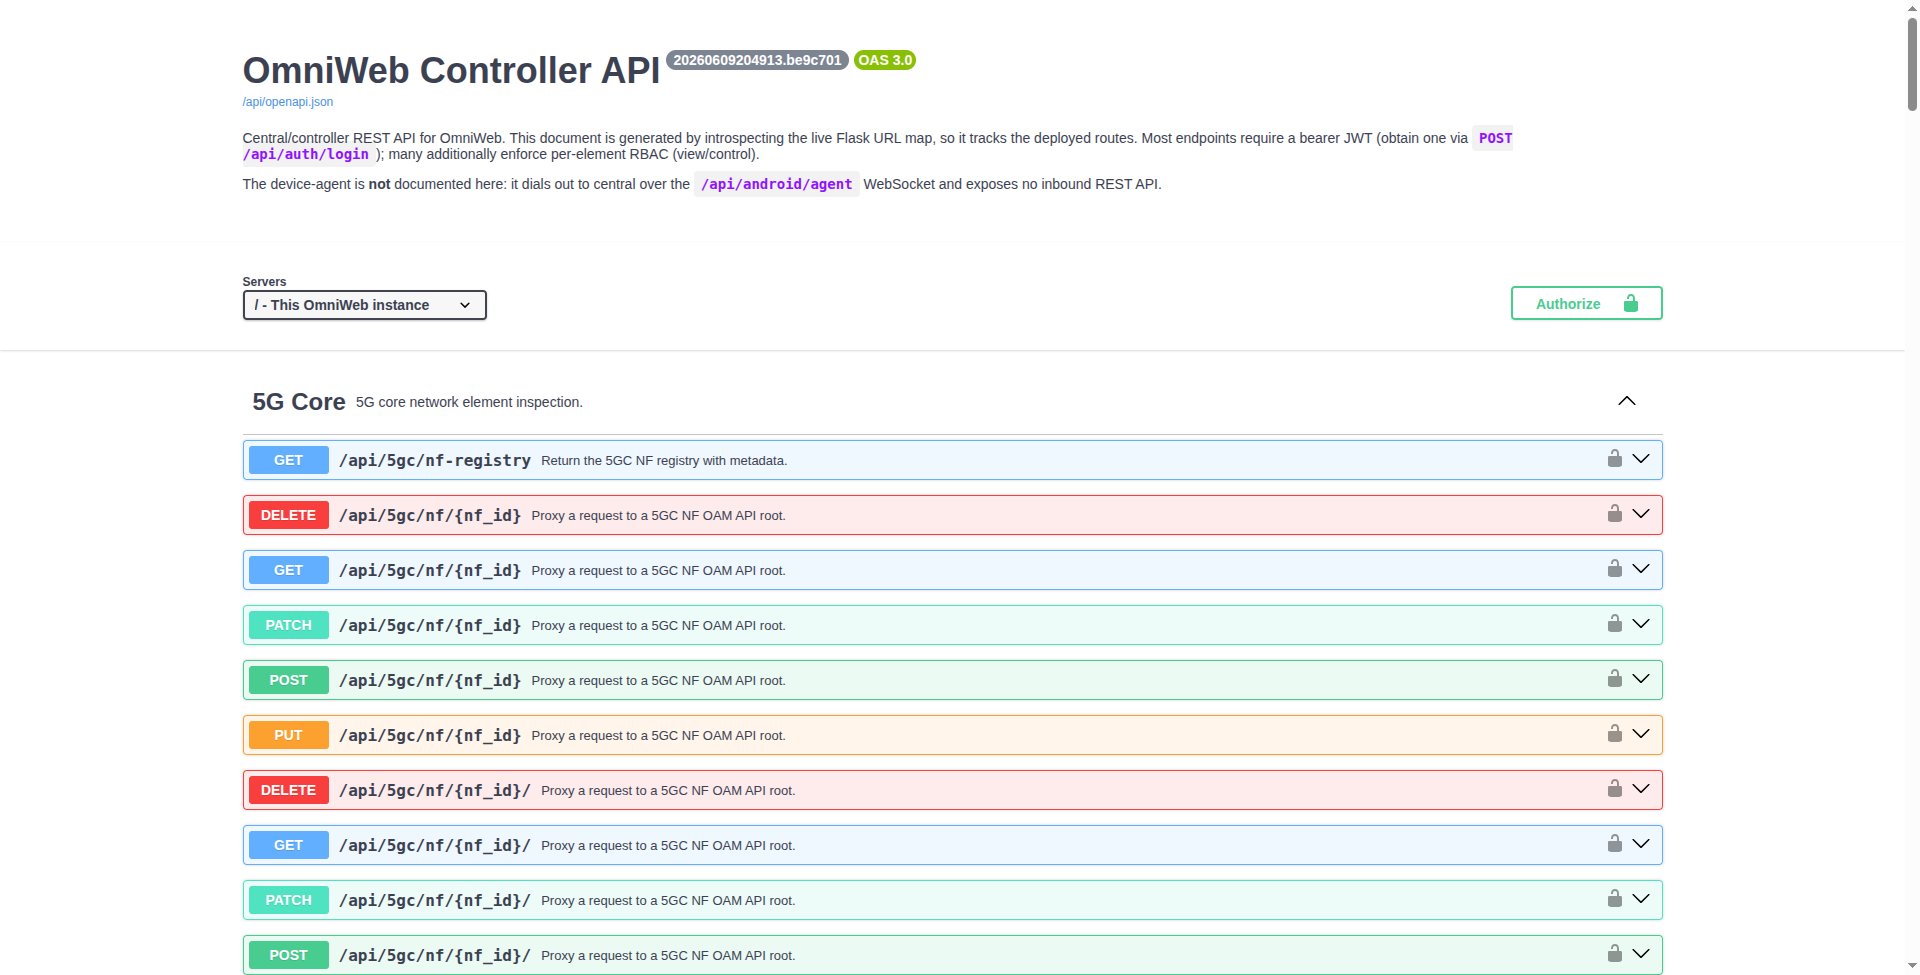Click the POST badge for /api/5gc/nf/{nf_id}/
Viewport: 1920px width, 975px height.
(288, 955)
